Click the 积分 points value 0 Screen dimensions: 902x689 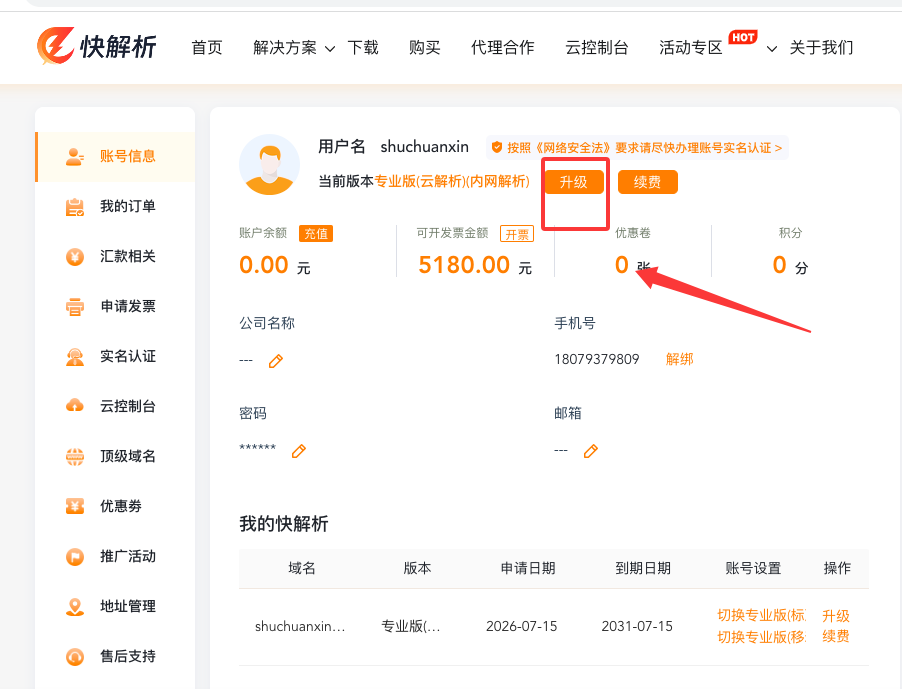779,265
